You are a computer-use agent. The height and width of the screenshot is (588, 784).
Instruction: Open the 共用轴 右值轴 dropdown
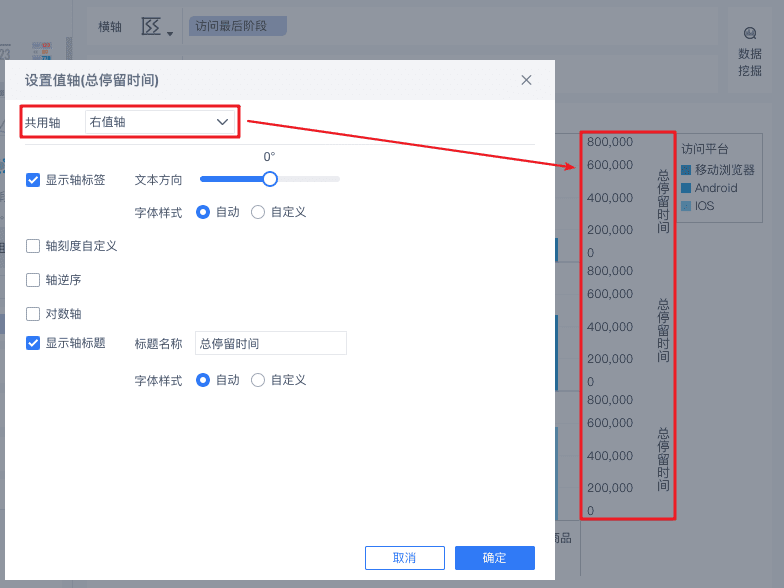160,122
